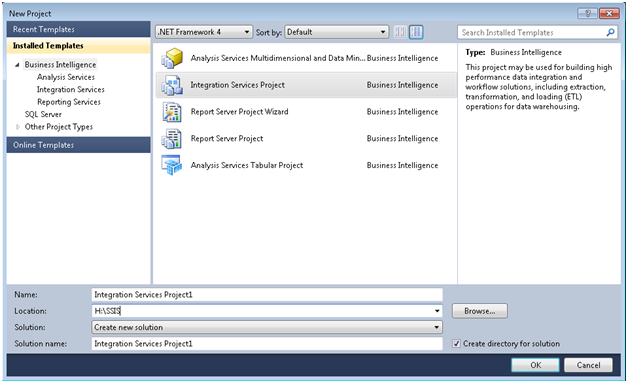Click Business Intelligence type beside Report Server Project

(x=402, y=139)
